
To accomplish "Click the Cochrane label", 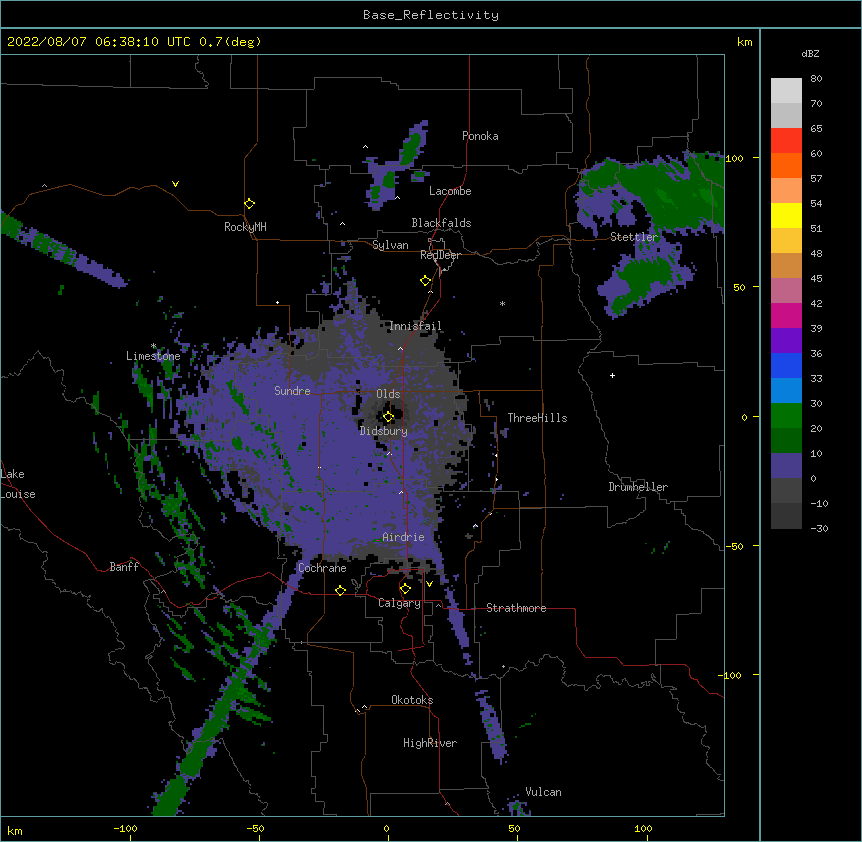I will (x=322, y=568).
